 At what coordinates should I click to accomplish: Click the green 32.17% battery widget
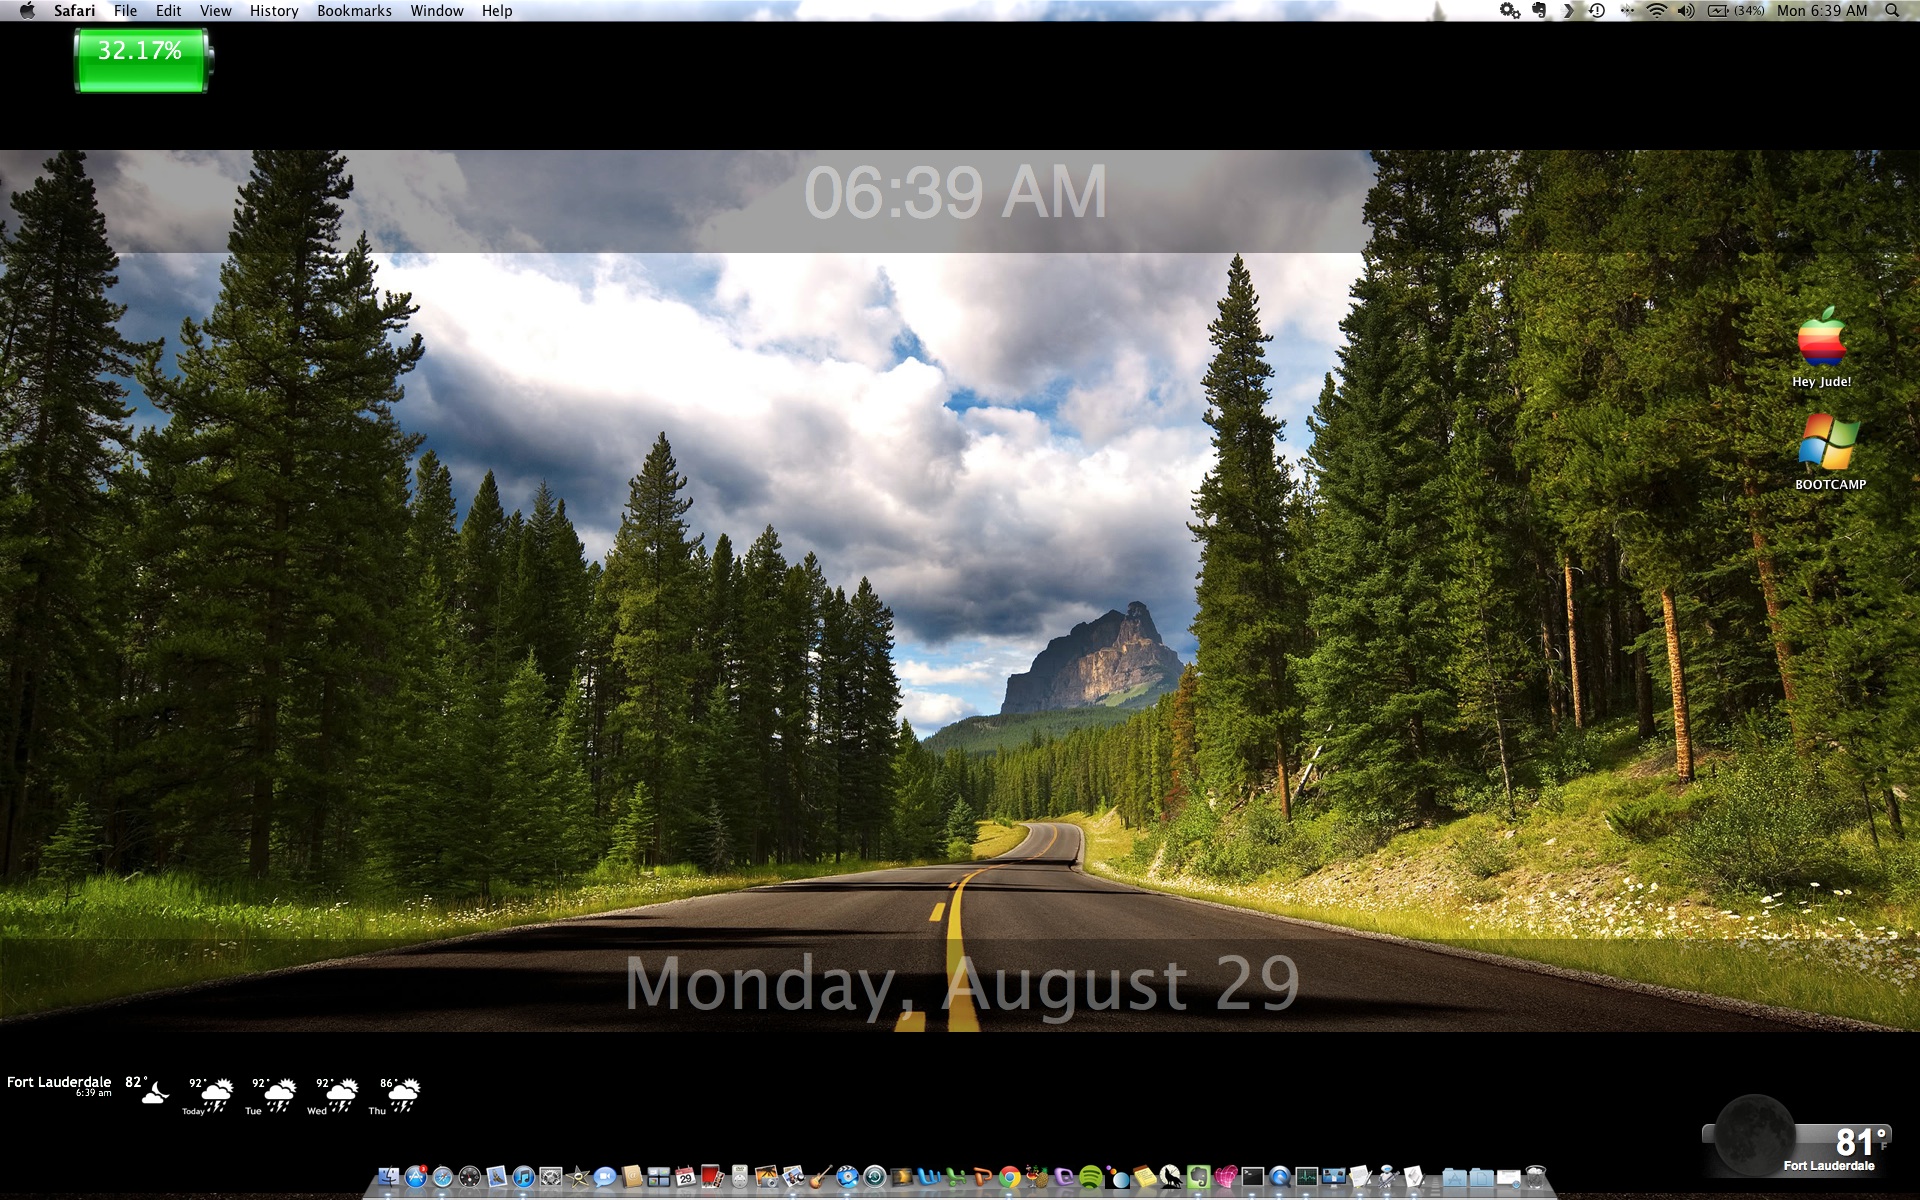pos(141,60)
